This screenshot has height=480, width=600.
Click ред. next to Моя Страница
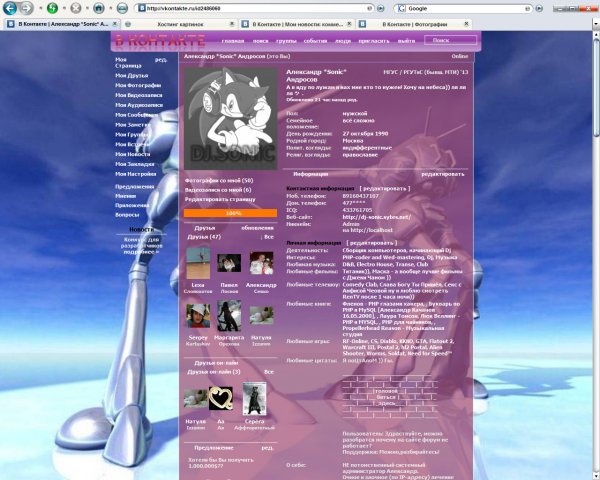(161, 60)
